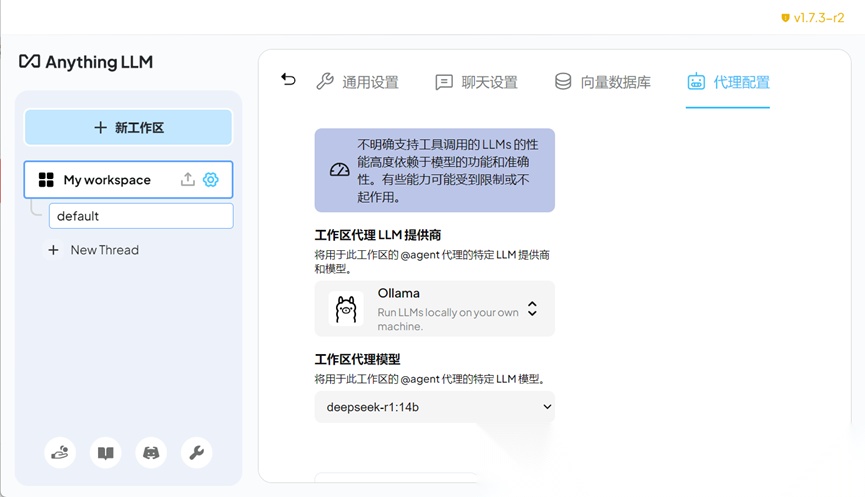Click the 新工作区 new workspace button
Viewport: 865px width, 497px height.
129,127
